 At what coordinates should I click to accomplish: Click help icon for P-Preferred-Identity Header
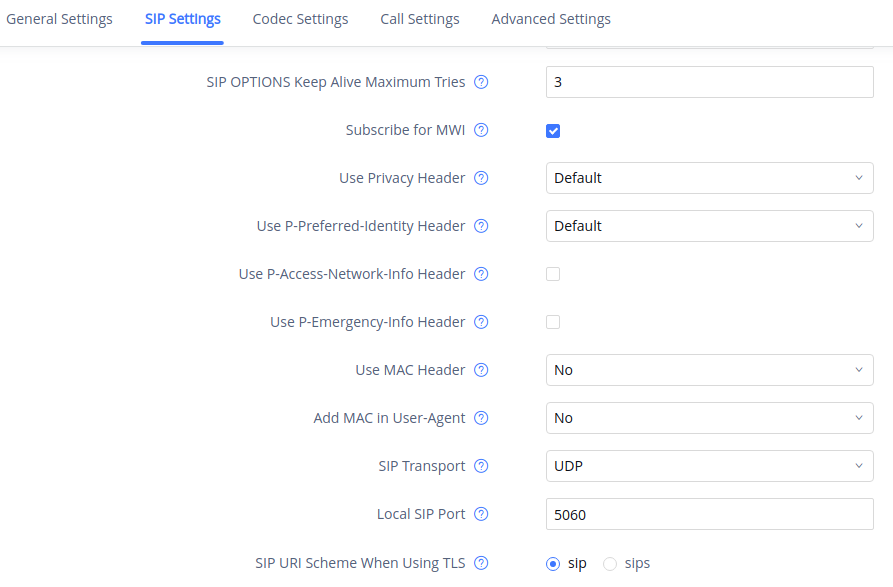click(x=481, y=226)
